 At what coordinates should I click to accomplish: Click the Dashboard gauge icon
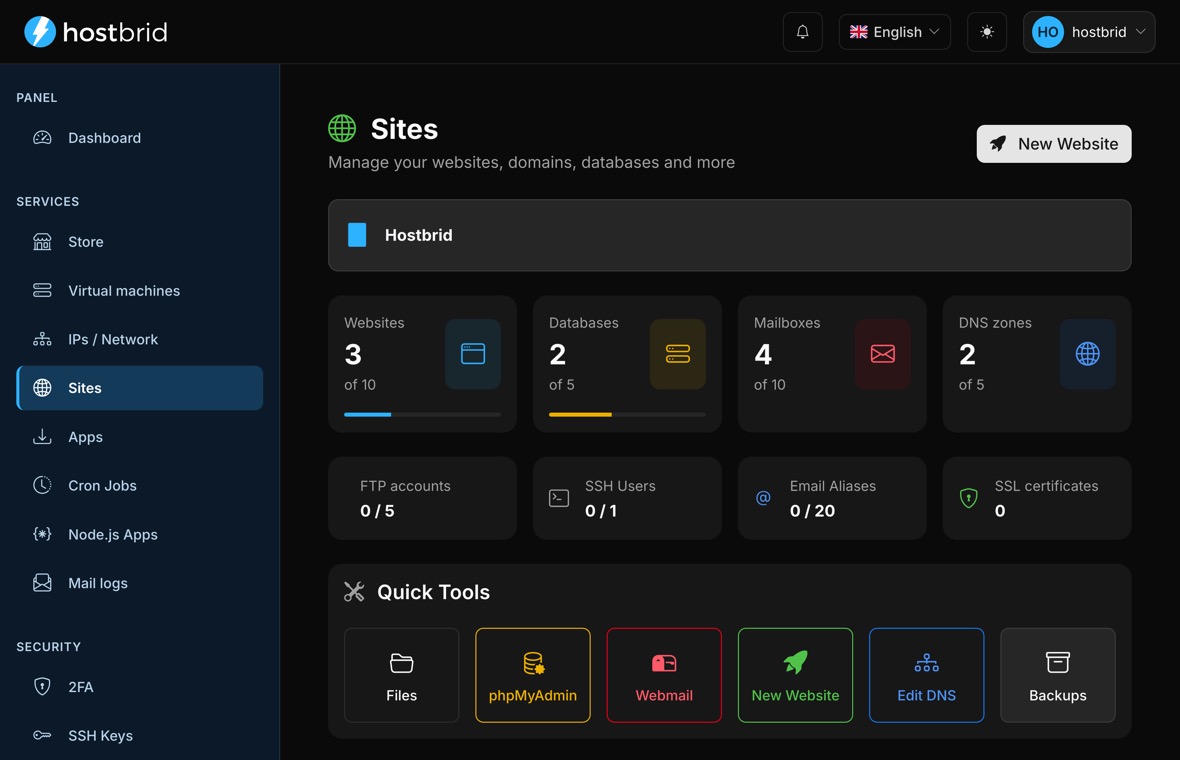point(42,138)
